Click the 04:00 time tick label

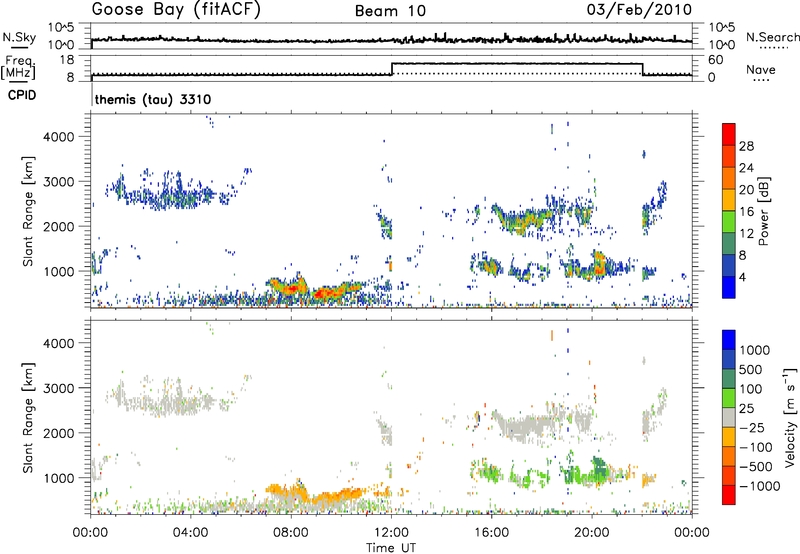[191, 533]
